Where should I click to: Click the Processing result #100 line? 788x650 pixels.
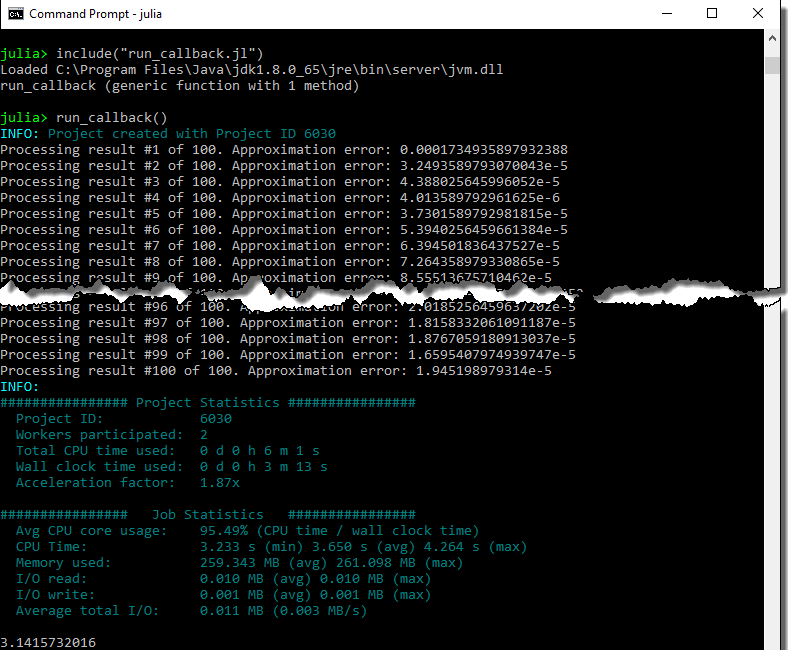(x=276, y=370)
